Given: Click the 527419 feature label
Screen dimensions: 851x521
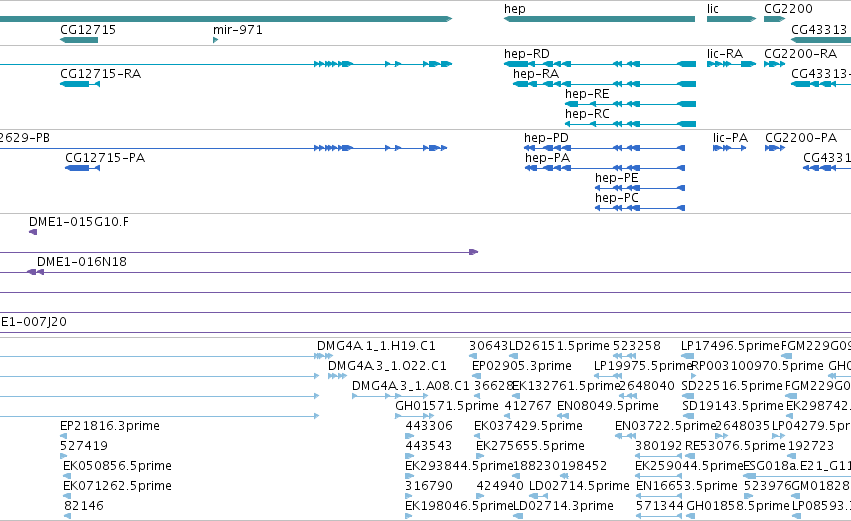Looking at the screenshot, I should (x=84, y=446).
